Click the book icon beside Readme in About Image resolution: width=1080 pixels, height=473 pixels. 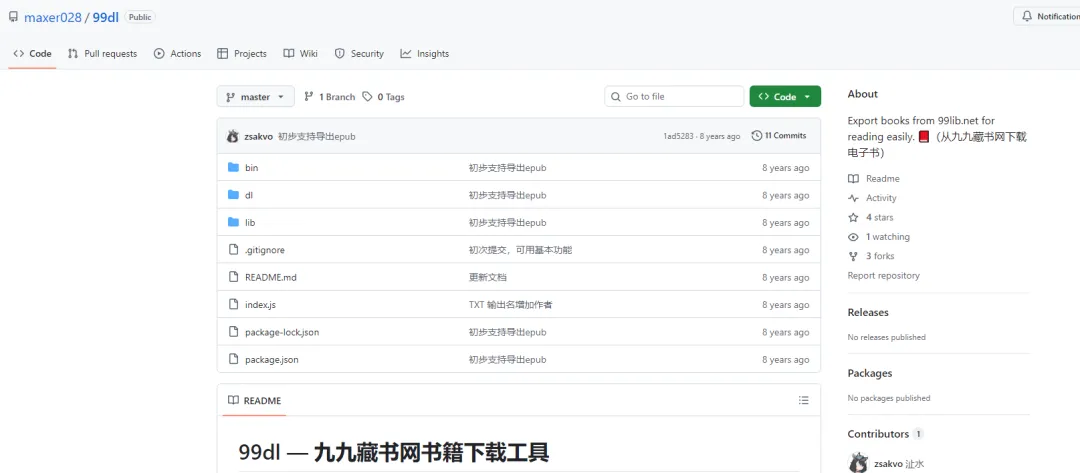click(853, 179)
